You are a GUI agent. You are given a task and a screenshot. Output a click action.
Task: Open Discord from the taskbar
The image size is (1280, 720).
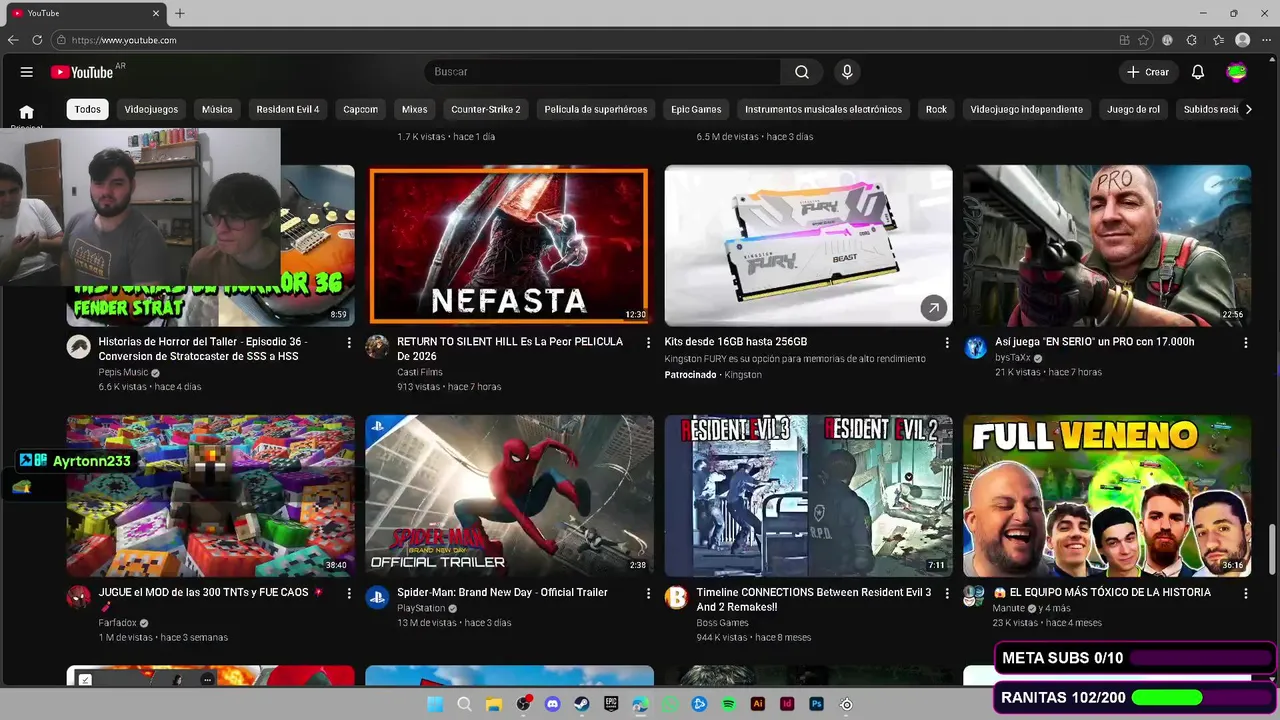[552, 704]
